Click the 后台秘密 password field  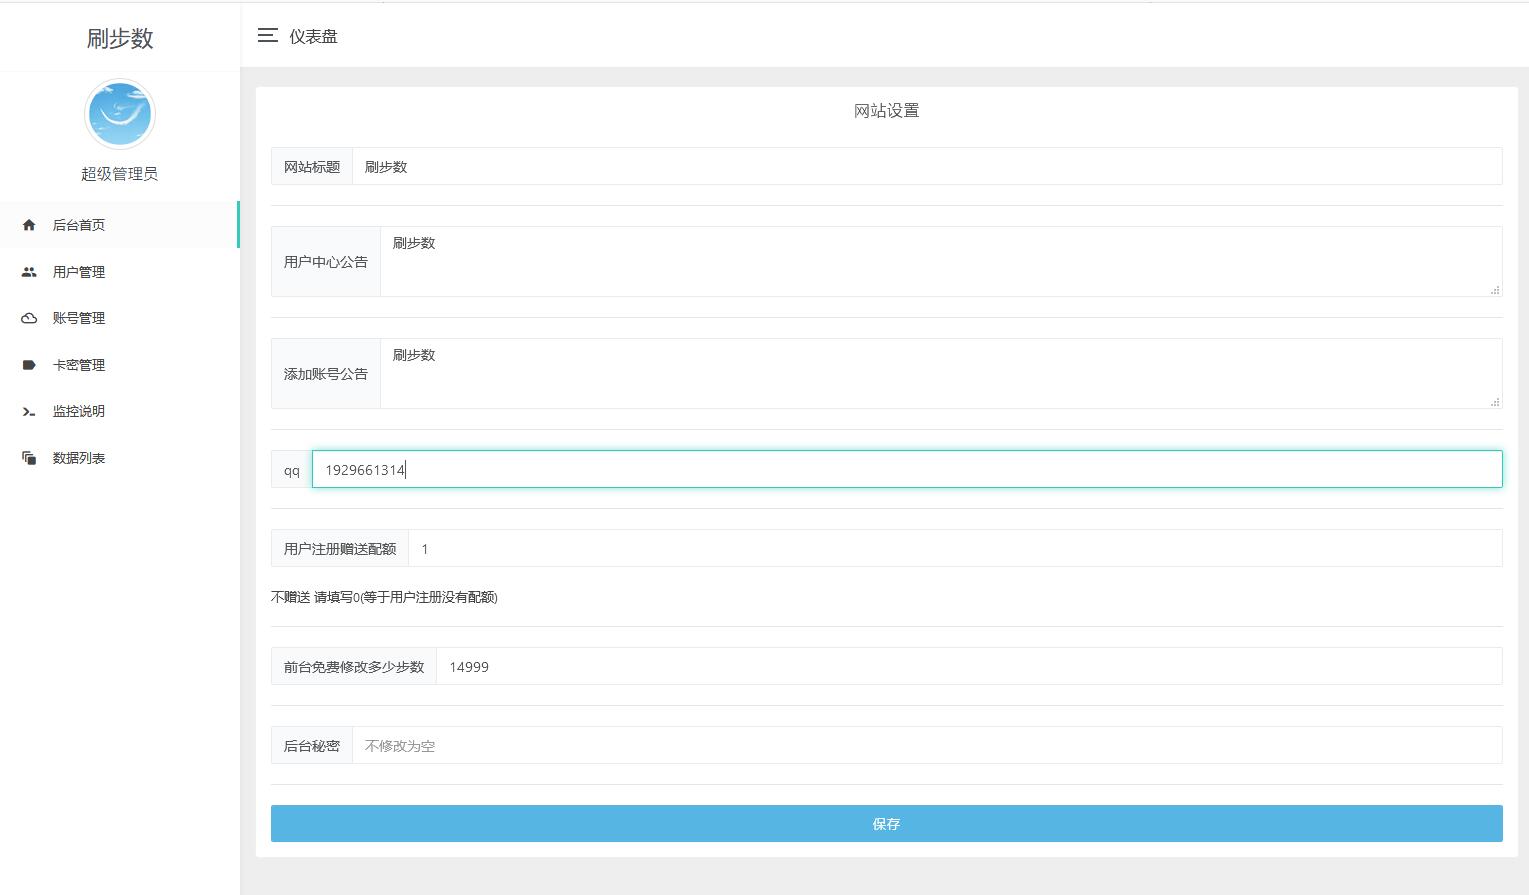(x=926, y=746)
